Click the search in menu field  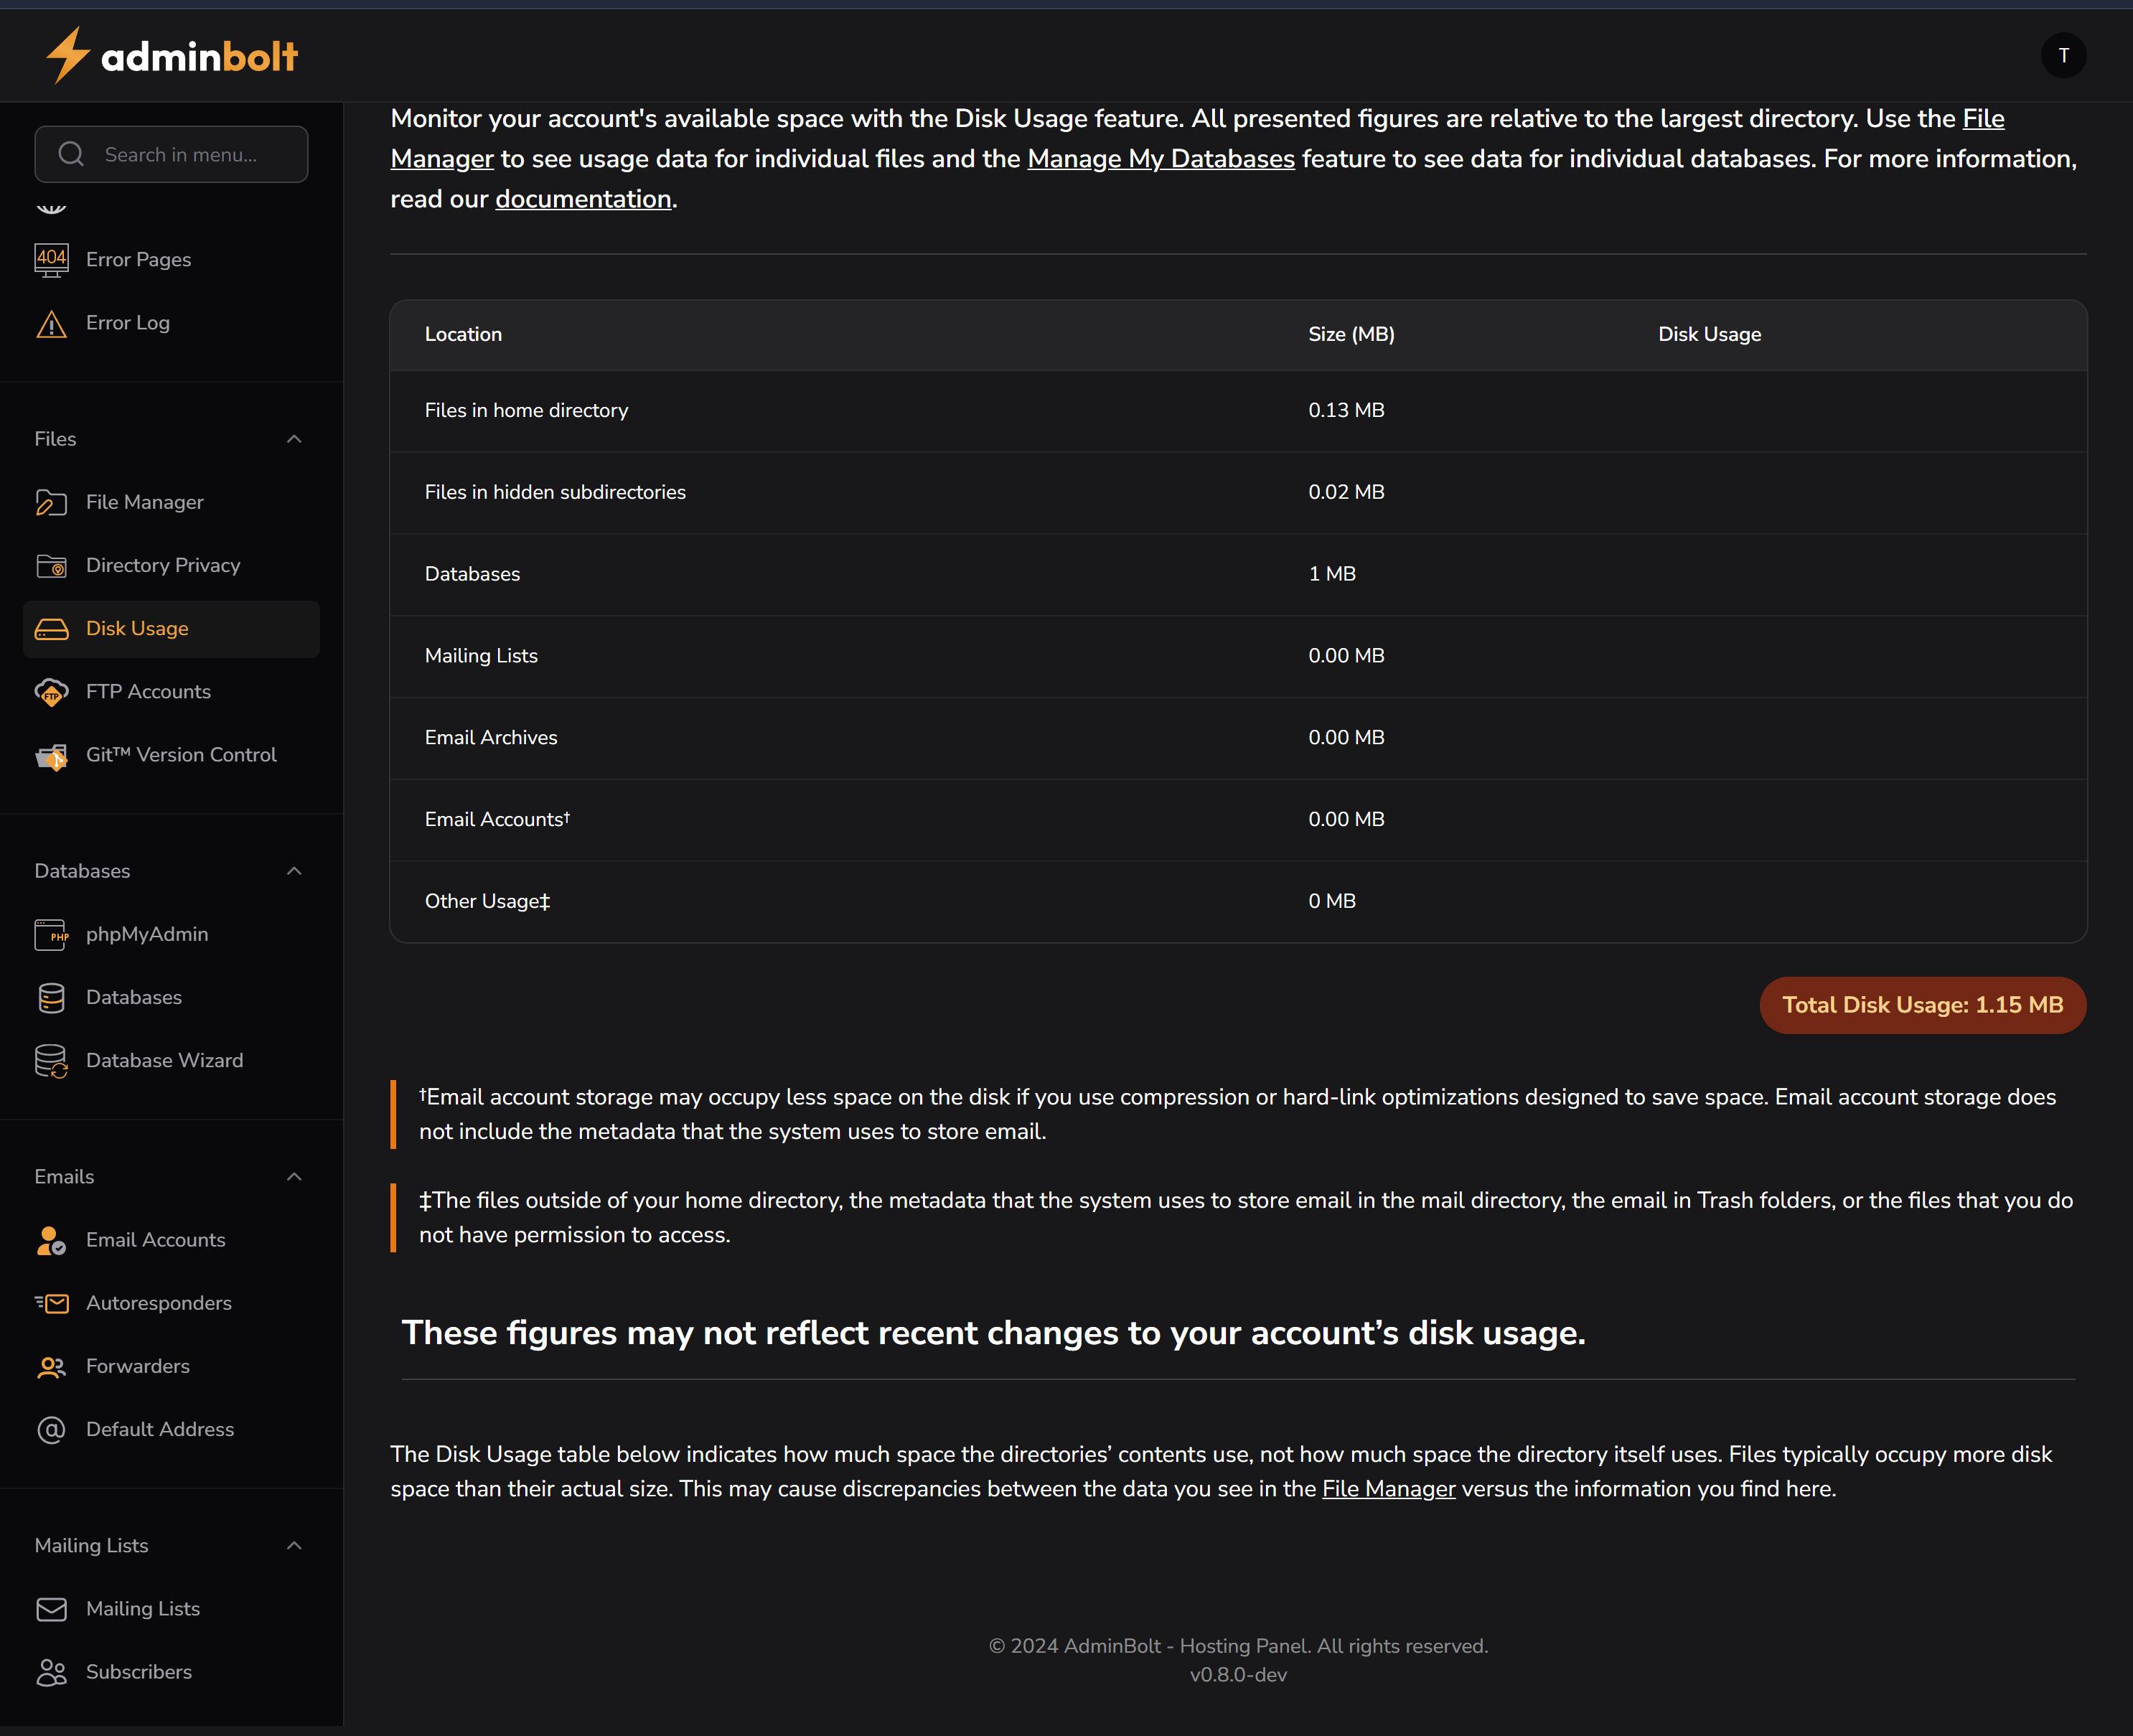coord(171,154)
